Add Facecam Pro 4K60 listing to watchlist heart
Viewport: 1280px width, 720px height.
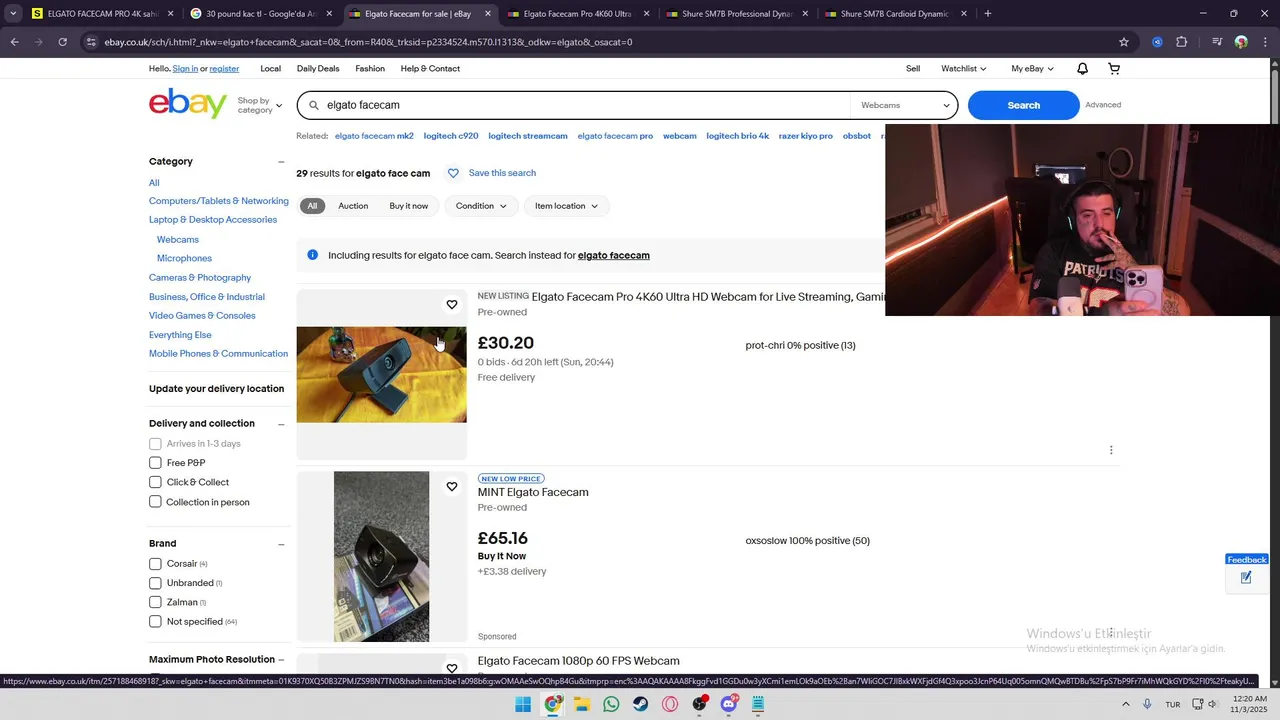(x=452, y=305)
